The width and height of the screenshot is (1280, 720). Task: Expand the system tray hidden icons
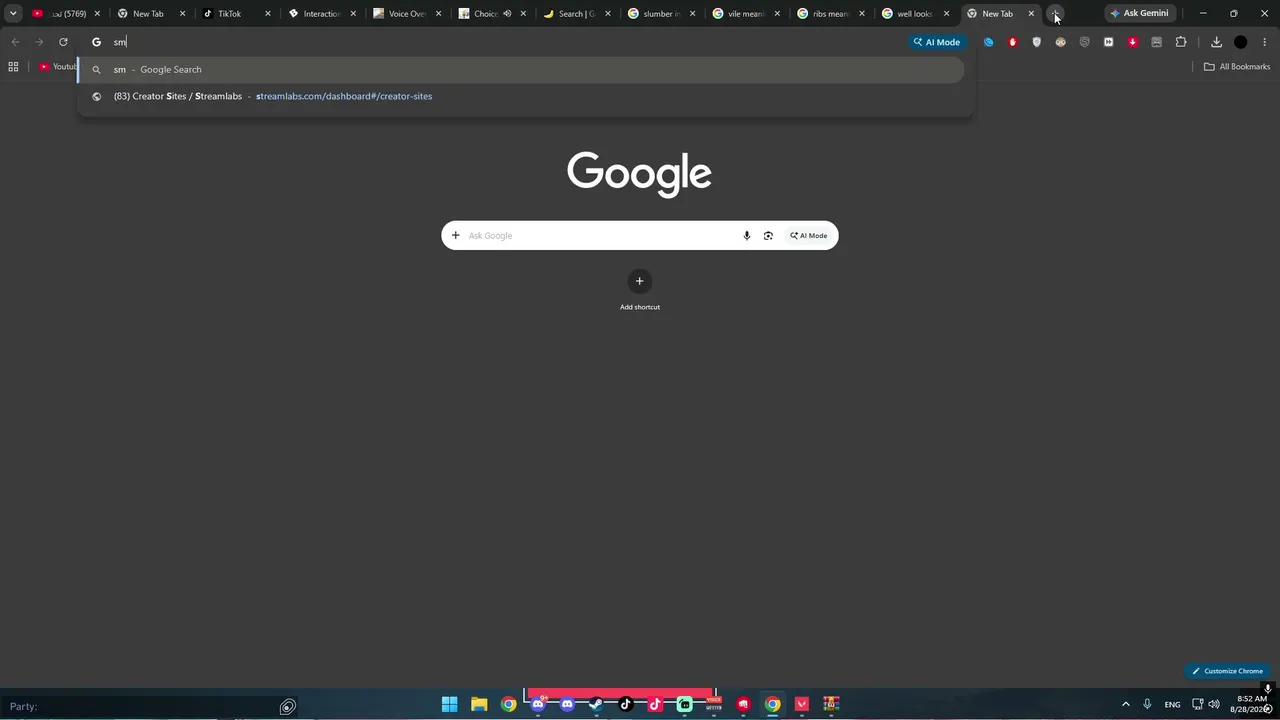pos(1125,704)
